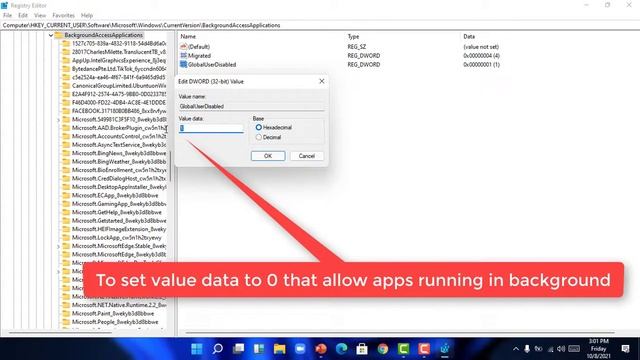Click BackgroundAccessApplications folder icon

click(59, 35)
